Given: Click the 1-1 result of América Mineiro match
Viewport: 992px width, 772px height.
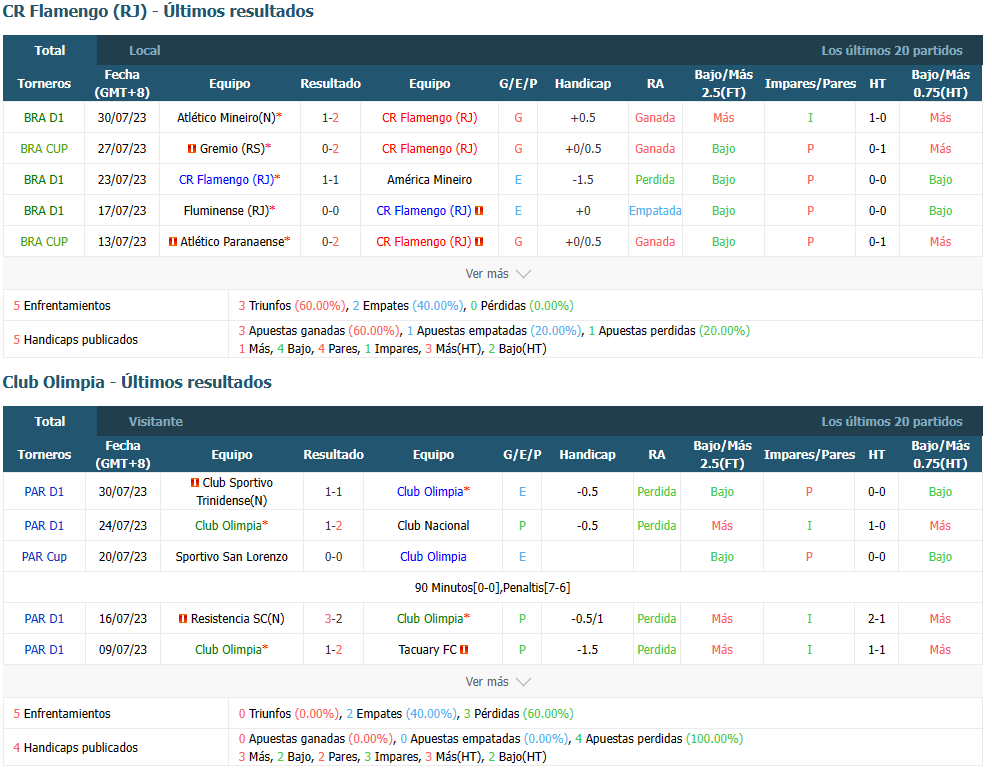Looking at the screenshot, I should [330, 180].
